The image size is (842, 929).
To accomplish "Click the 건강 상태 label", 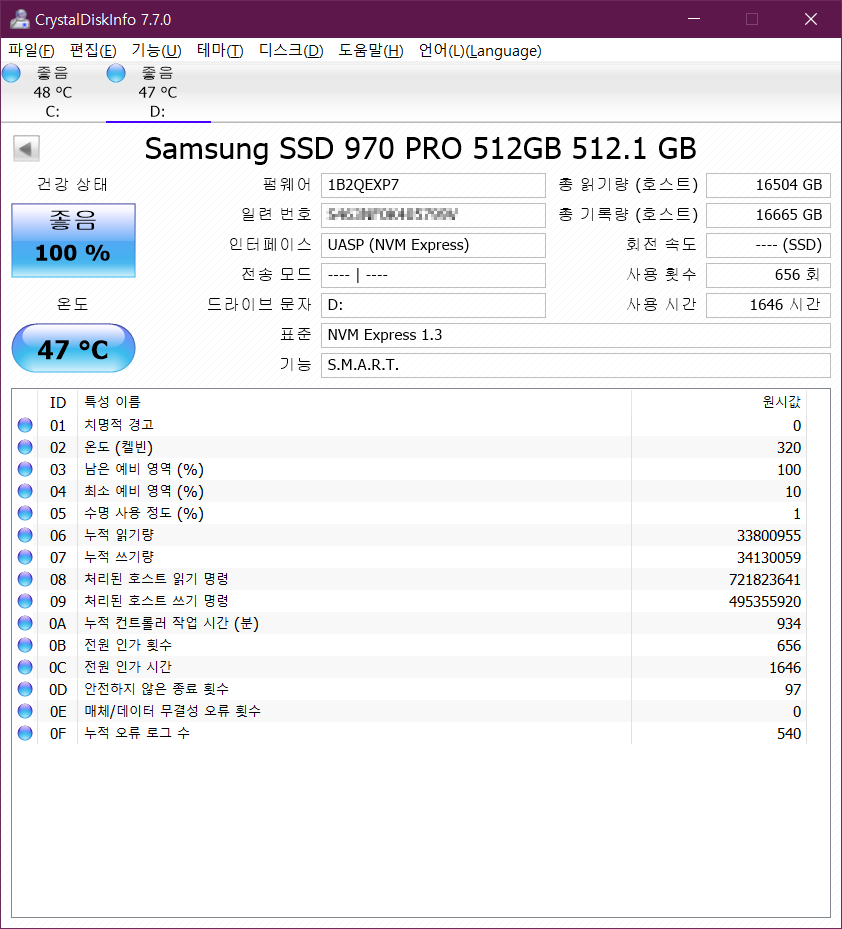I will tap(72, 184).
